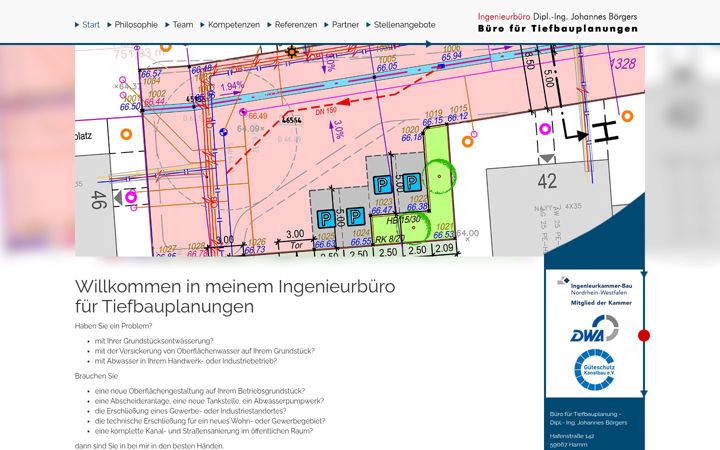Click the bullet on 'technische Erschließung' for Wohn- oder Gewerbegebiet

[x=210, y=421]
